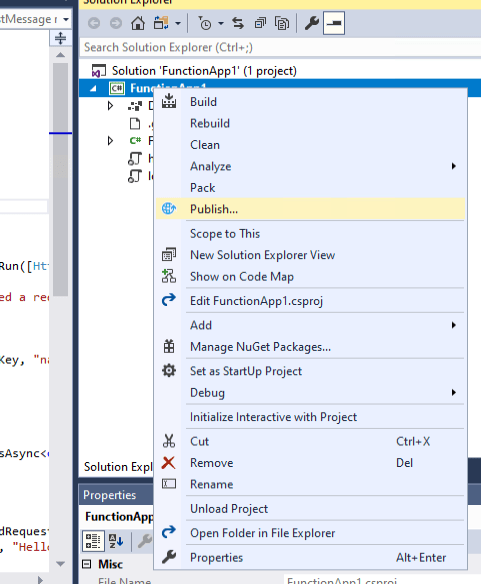Image resolution: width=481 pixels, height=584 pixels.
Task: Open the Add submenu
Action: click(310, 325)
